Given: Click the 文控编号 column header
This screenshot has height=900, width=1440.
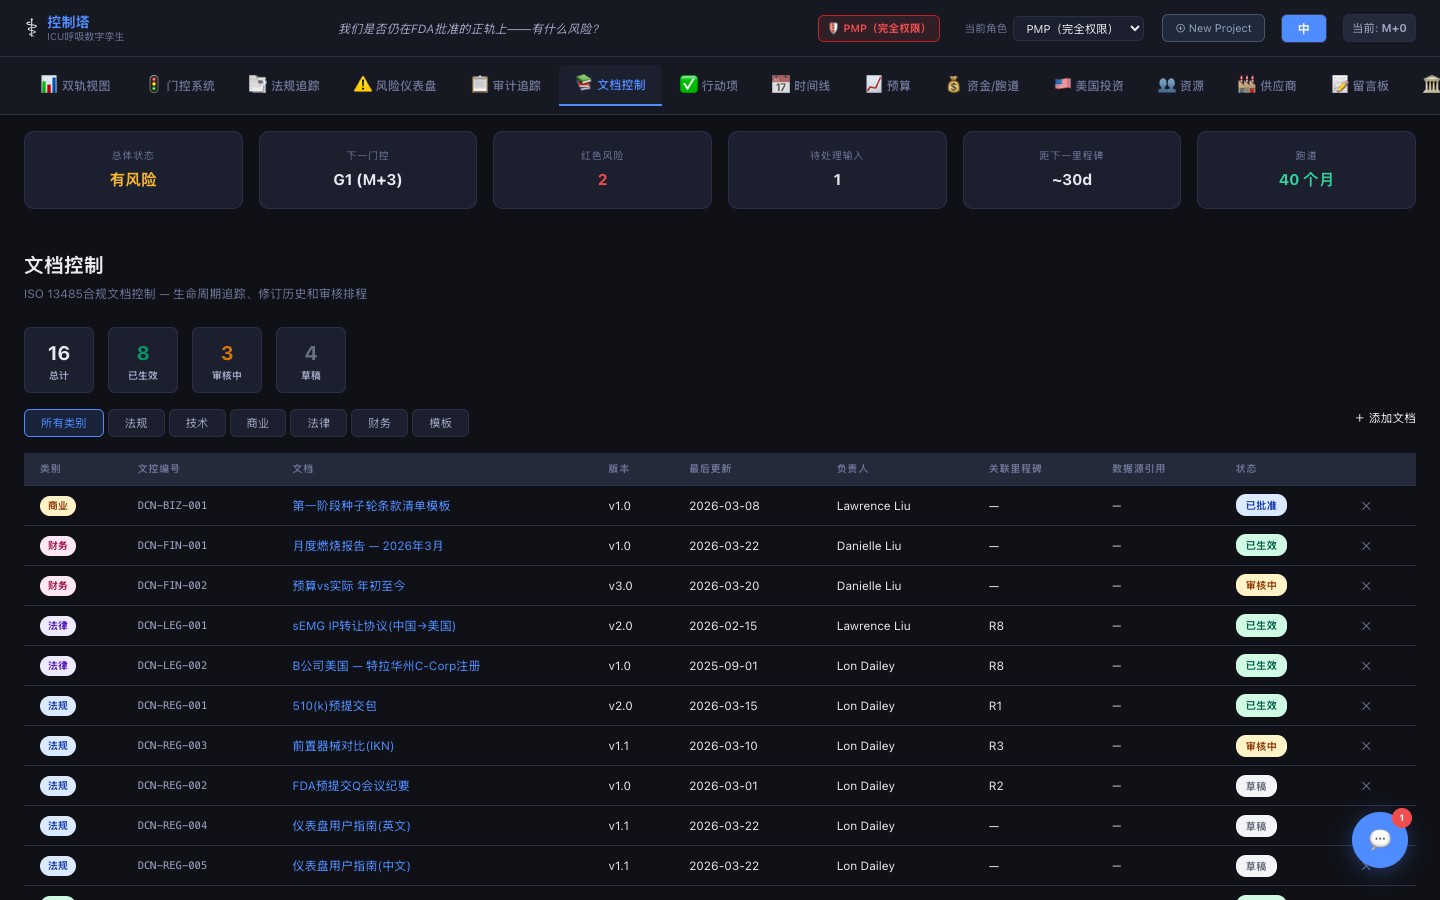Looking at the screenshot, I should (159, 469).
